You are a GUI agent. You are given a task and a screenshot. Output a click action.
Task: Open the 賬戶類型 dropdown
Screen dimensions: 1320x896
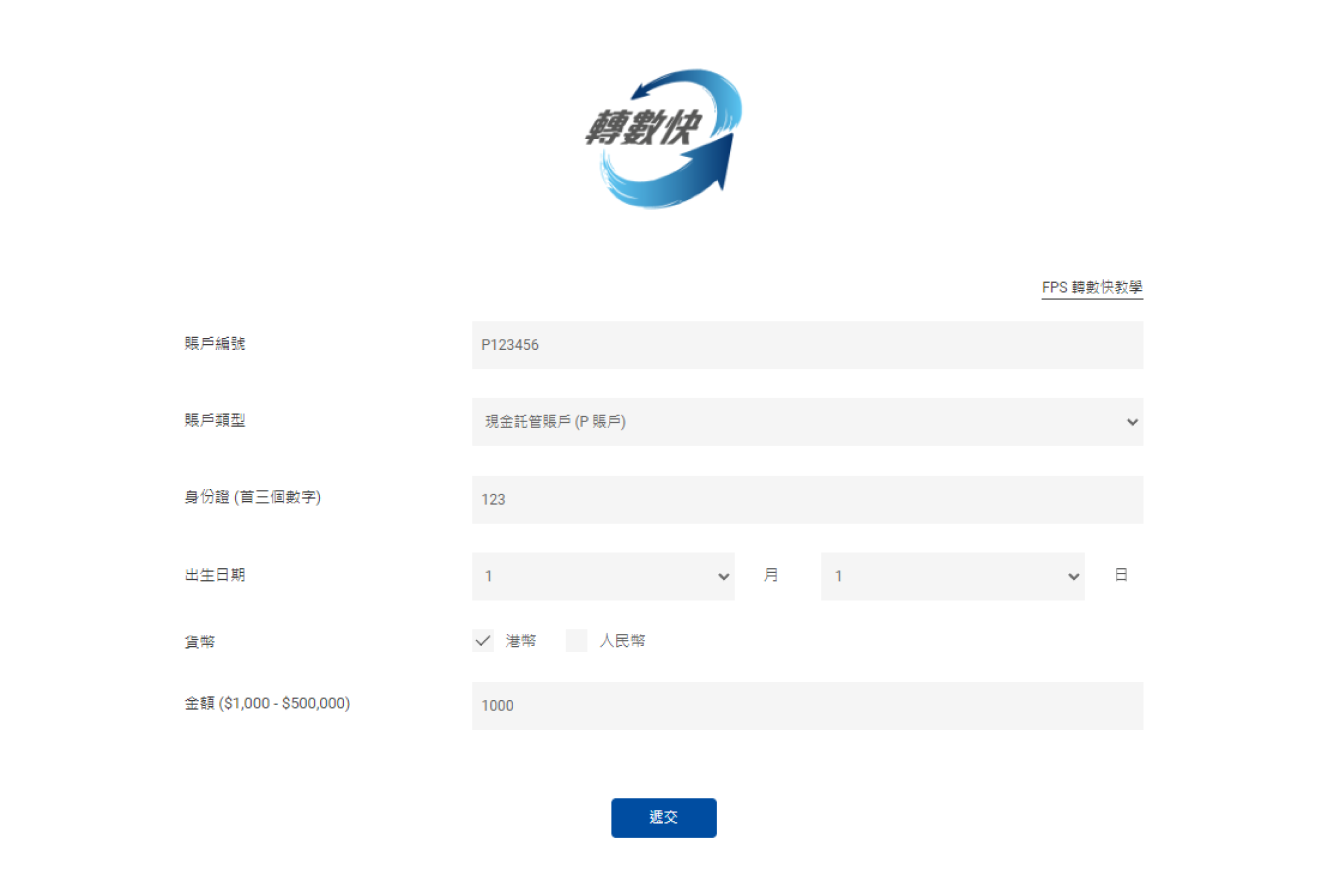(x=807, y=422)
